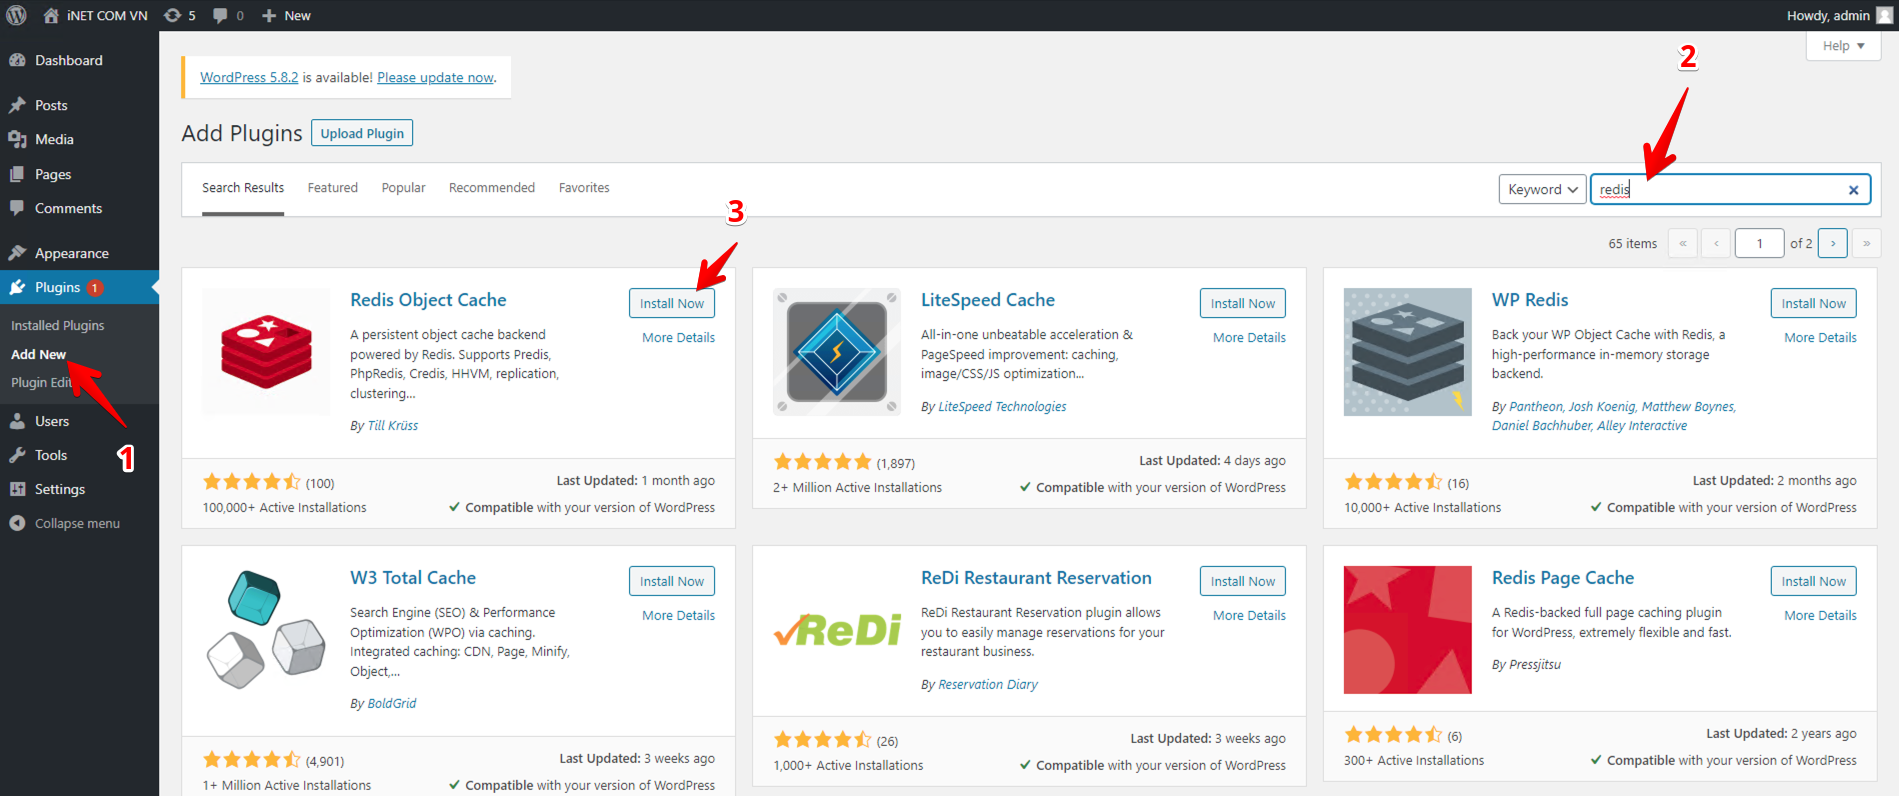Visit site via home icon

click(51, 15)
